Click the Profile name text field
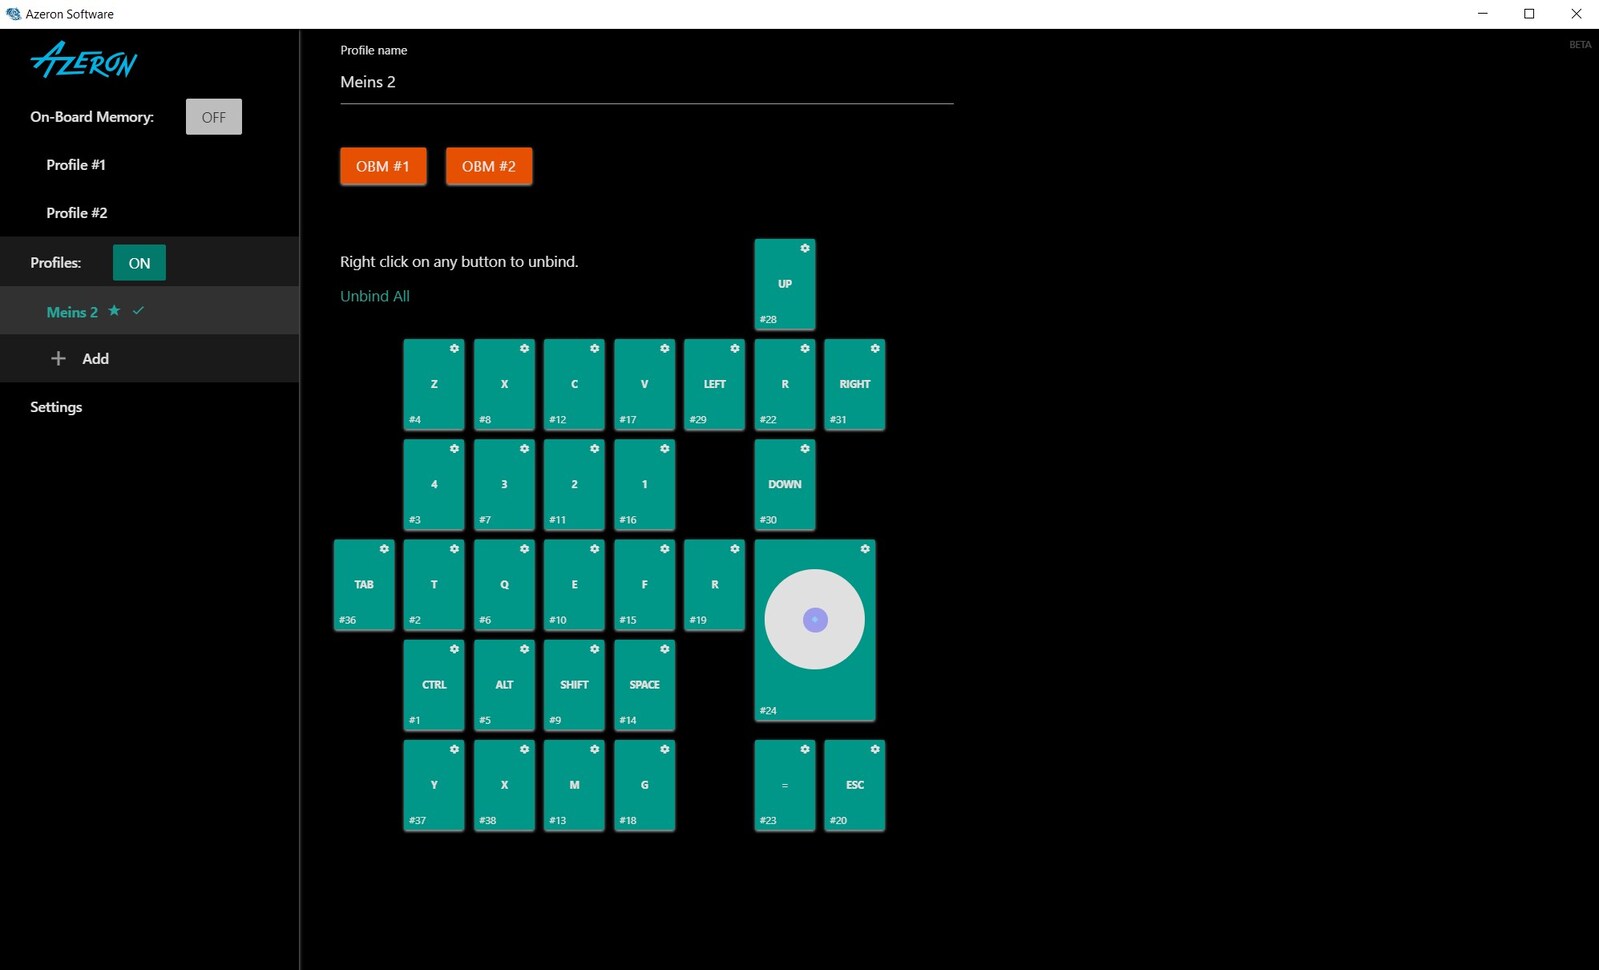 pyautogui.click(x=646, y=82)
